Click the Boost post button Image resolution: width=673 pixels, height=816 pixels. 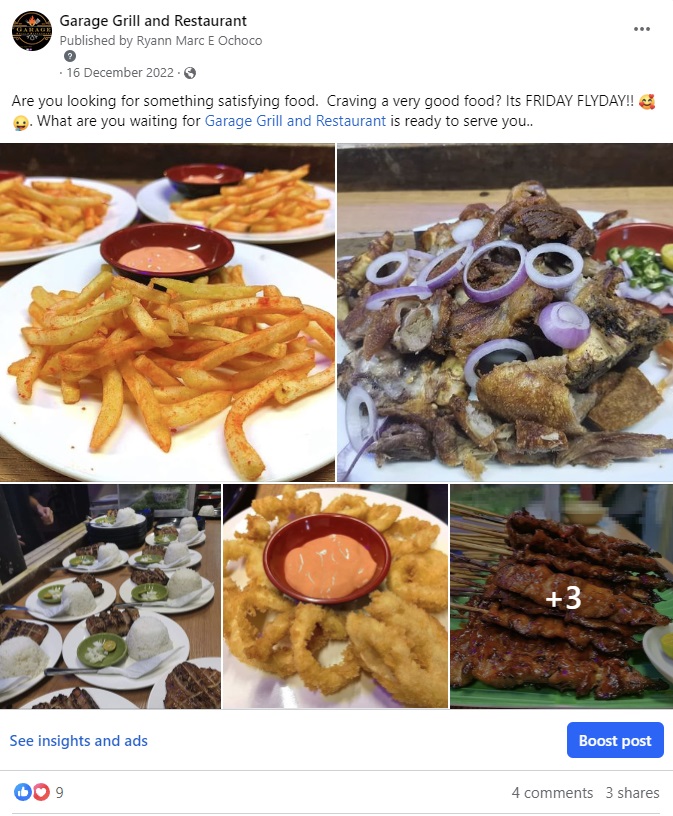point(615,740)
